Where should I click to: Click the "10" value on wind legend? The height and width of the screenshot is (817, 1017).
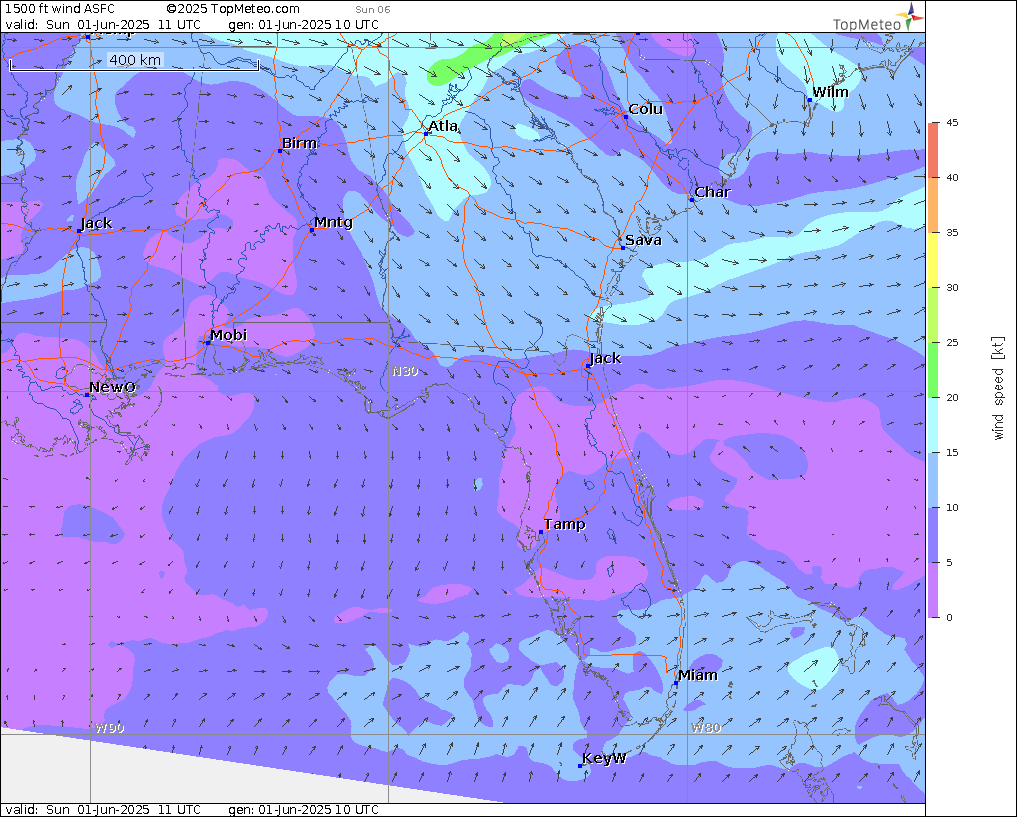pyautogui.click(x=952, y=508)
